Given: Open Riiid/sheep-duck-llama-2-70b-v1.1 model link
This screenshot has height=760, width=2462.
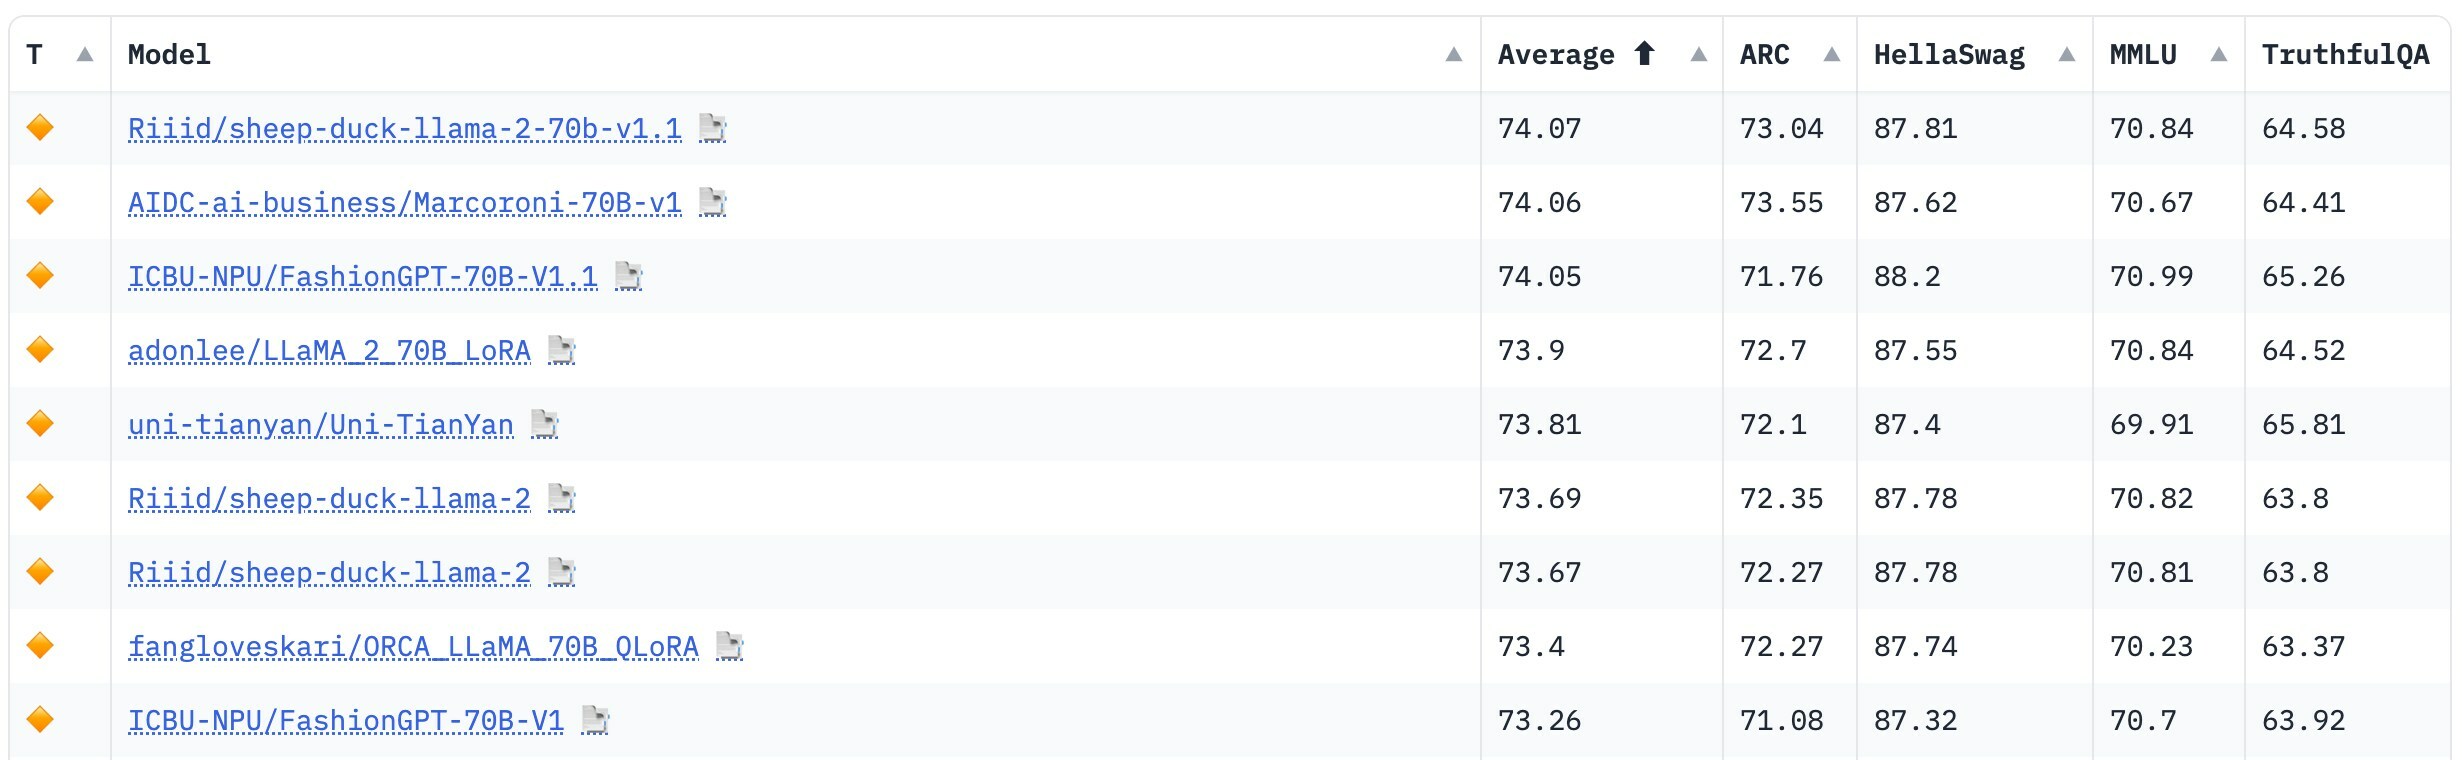Looking at the screenshot, I should click(405, 129).
